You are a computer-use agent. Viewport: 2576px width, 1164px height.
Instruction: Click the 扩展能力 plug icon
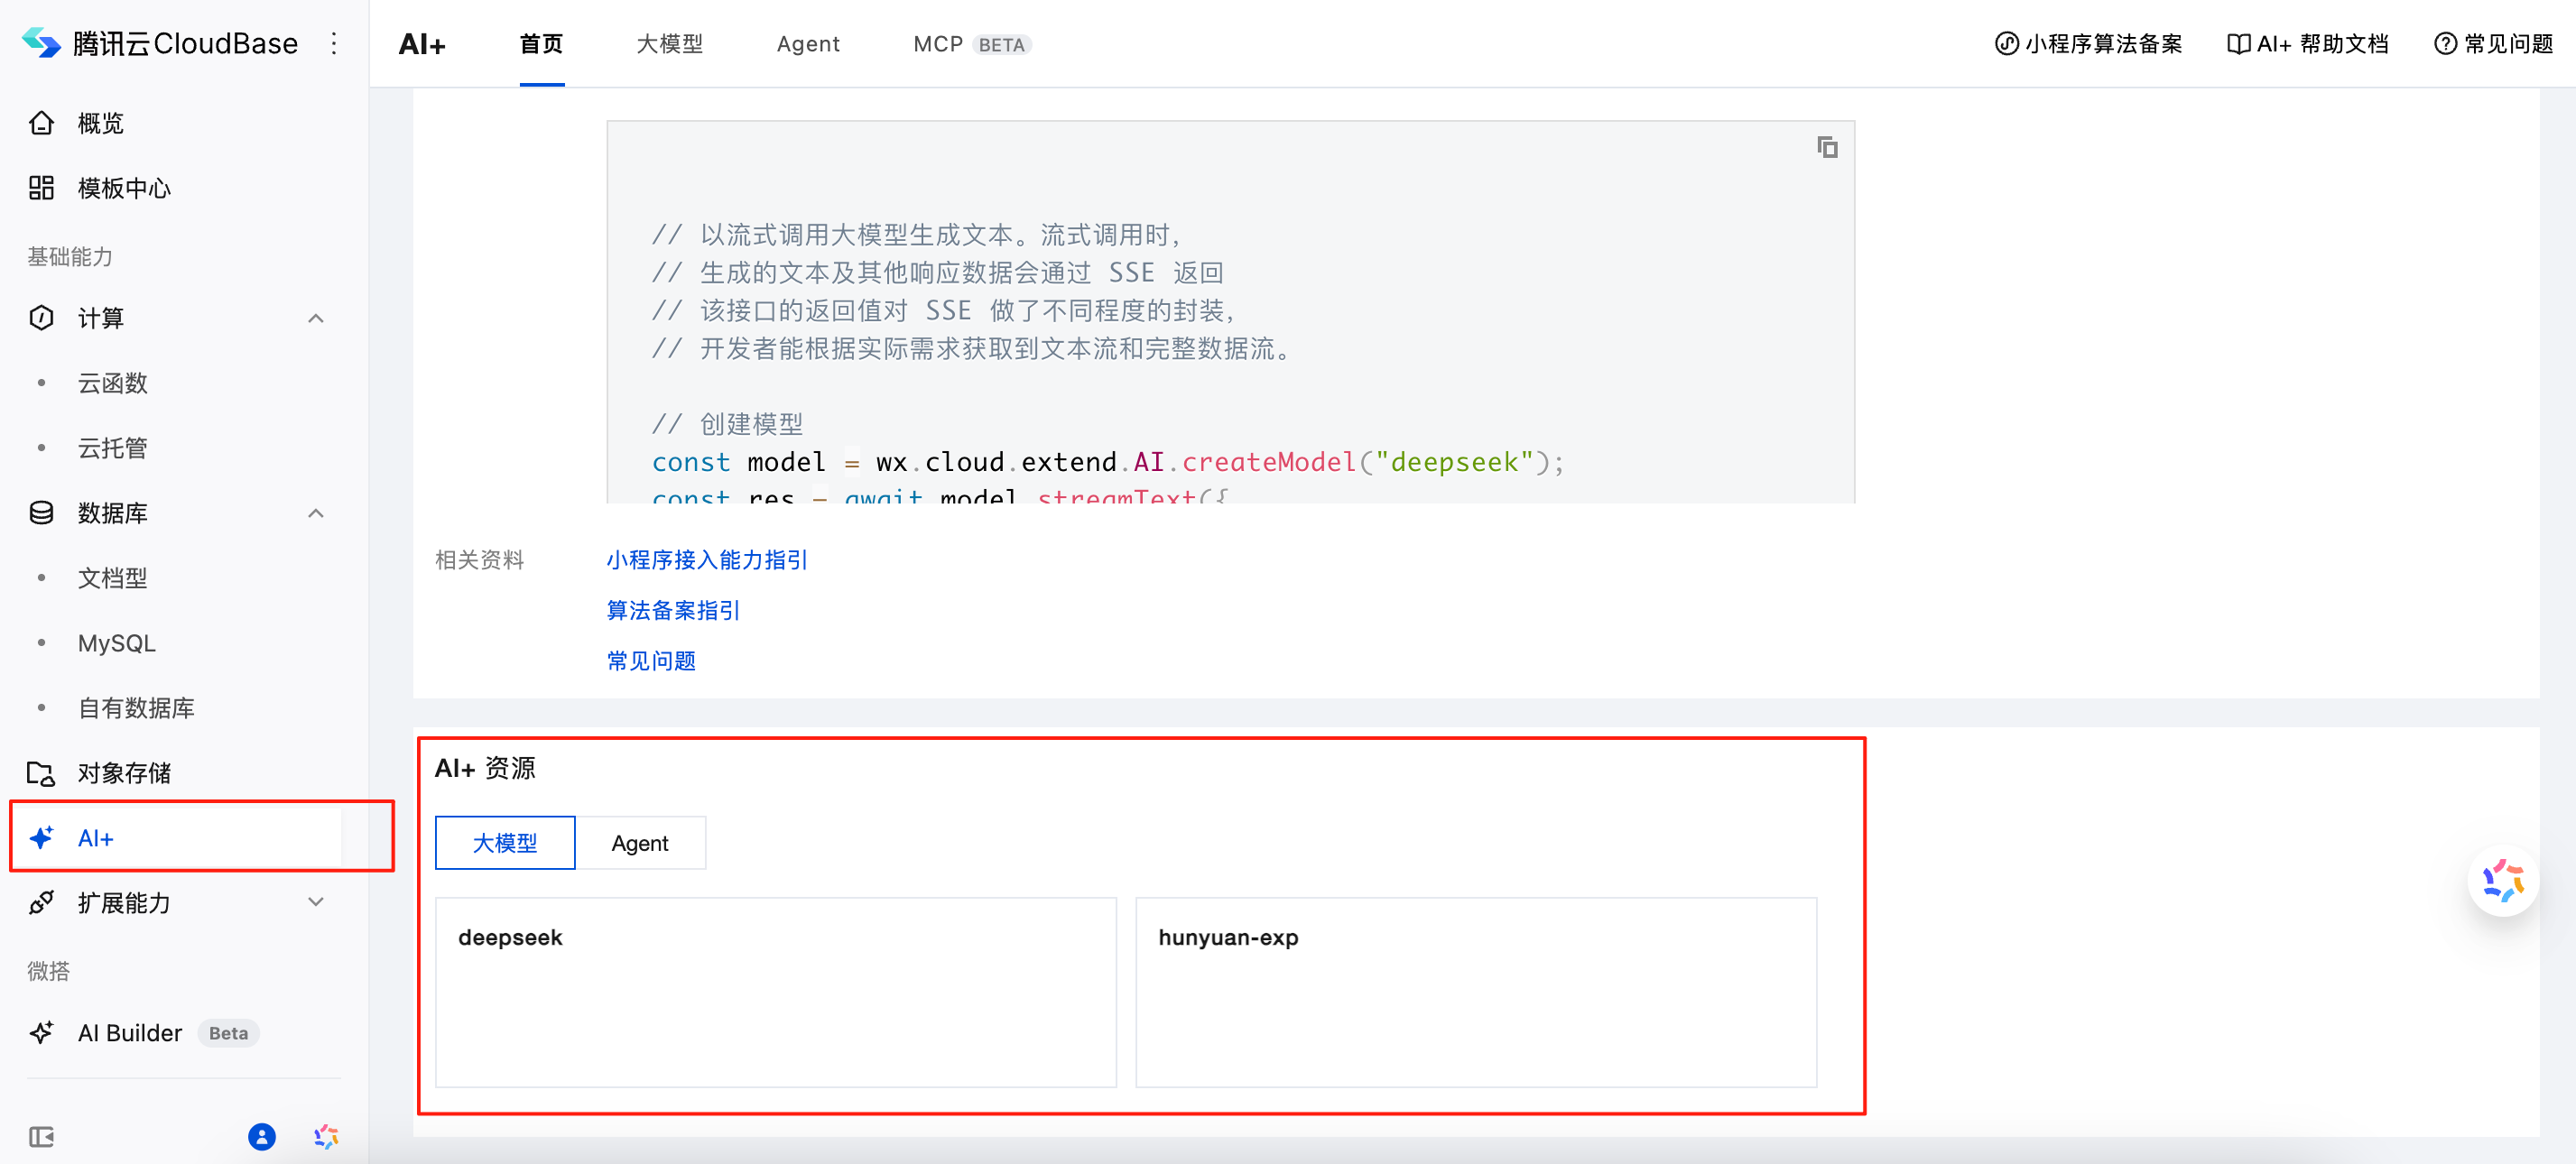pos(41,903)
